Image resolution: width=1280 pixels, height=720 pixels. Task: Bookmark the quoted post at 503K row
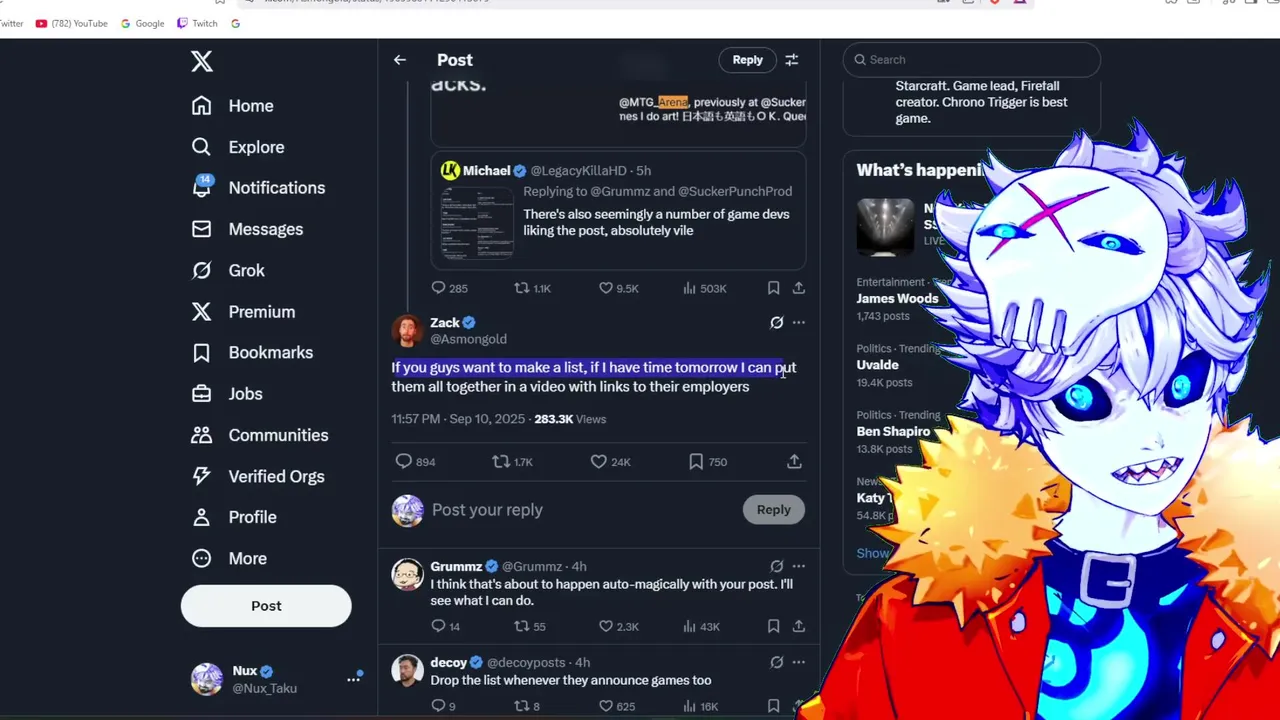coord(773,288)
